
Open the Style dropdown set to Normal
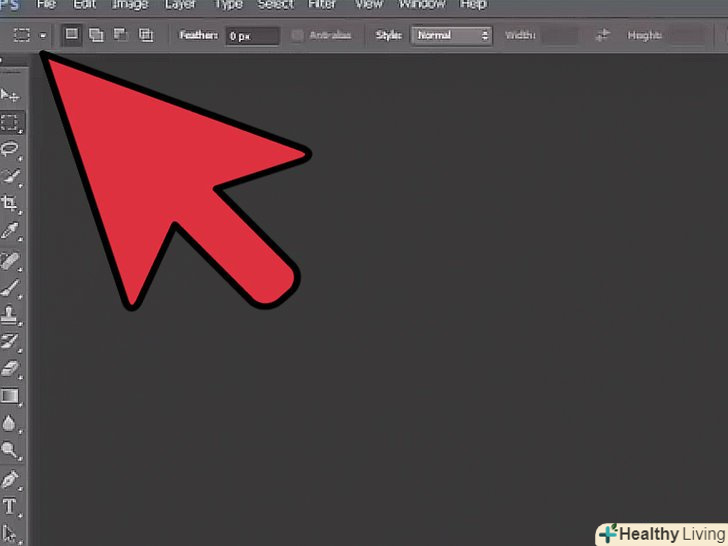pyautogui.click(x=451, y=35)
